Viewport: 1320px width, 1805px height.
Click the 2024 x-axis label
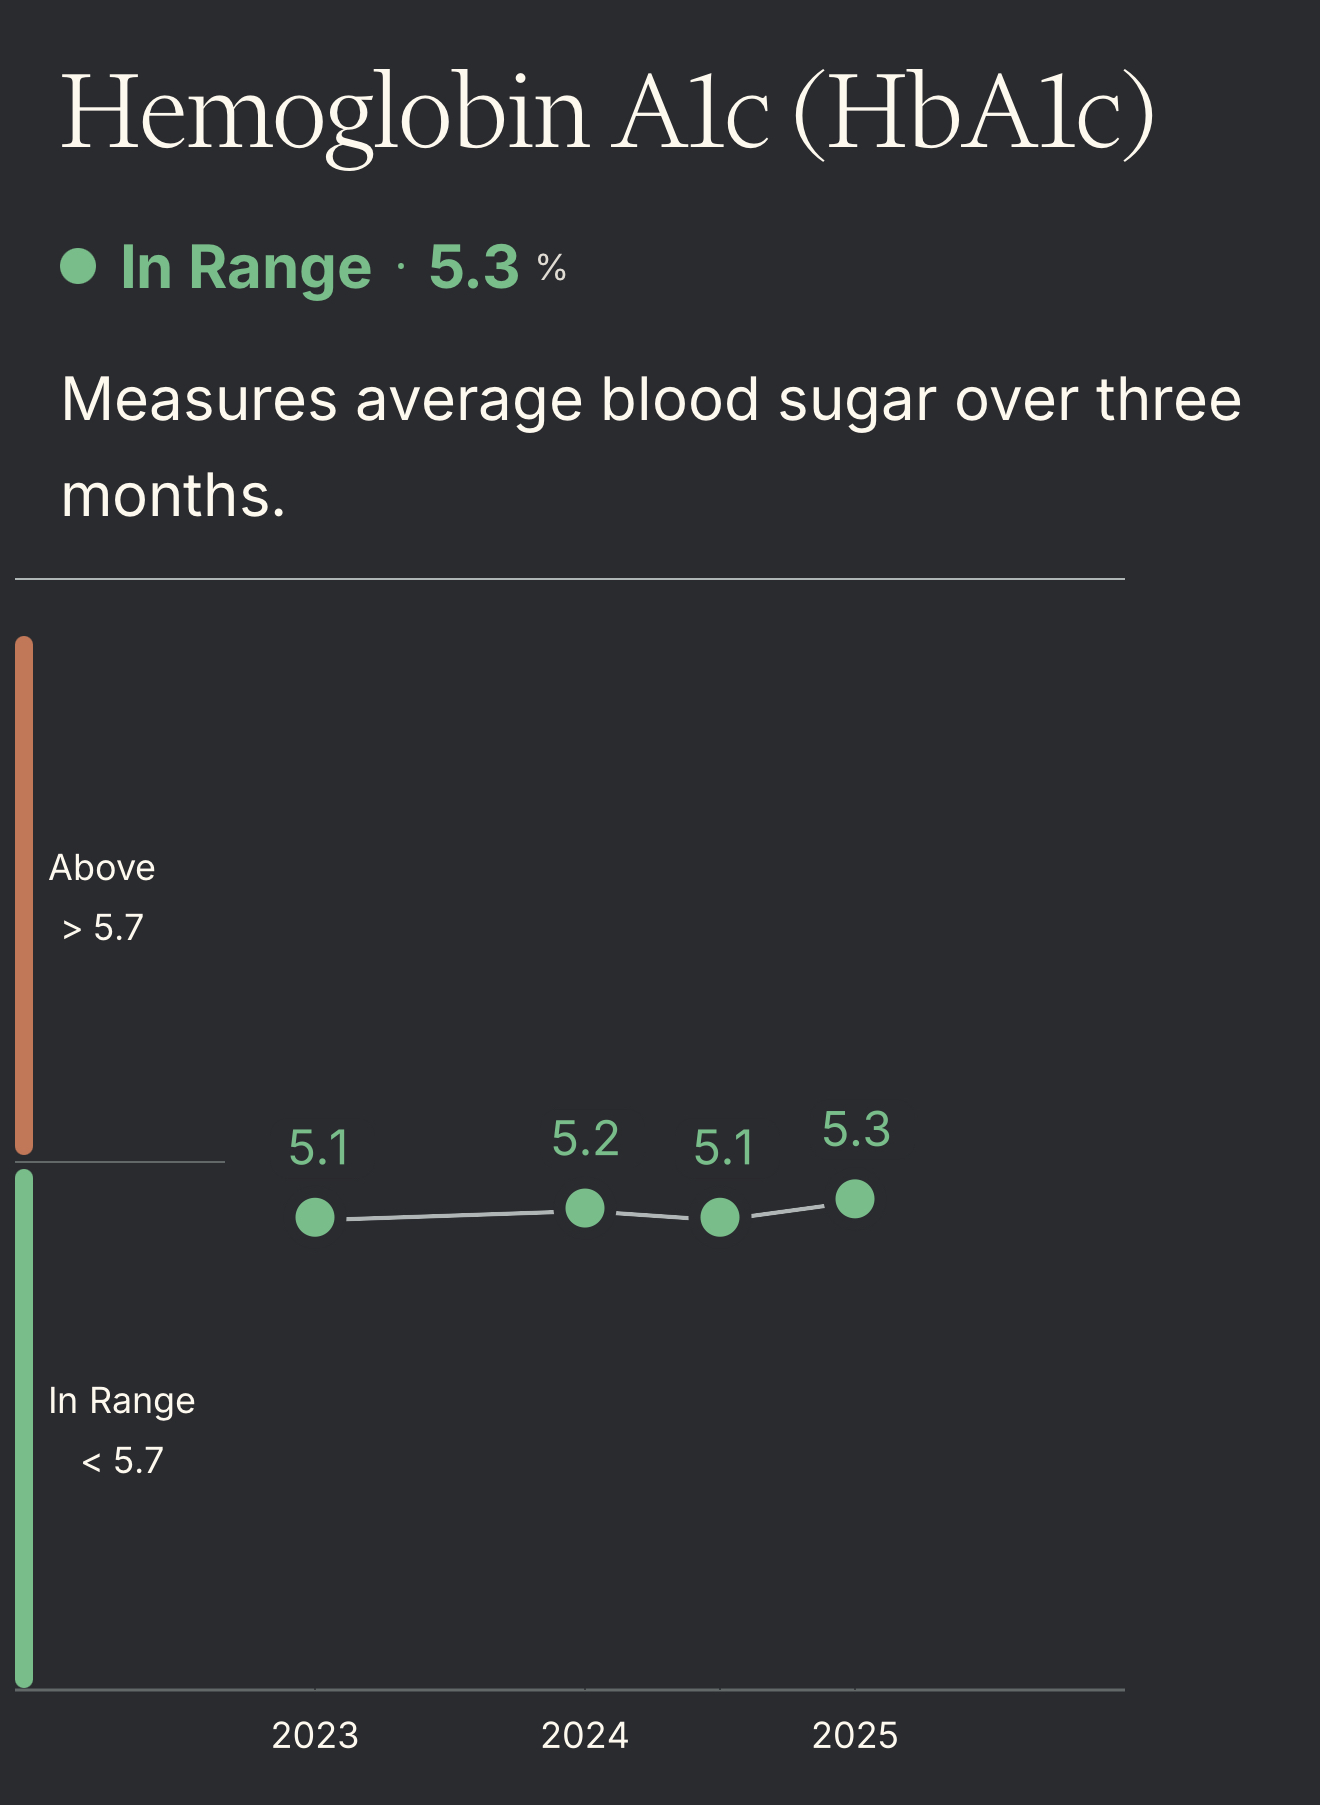(585, 1735)
